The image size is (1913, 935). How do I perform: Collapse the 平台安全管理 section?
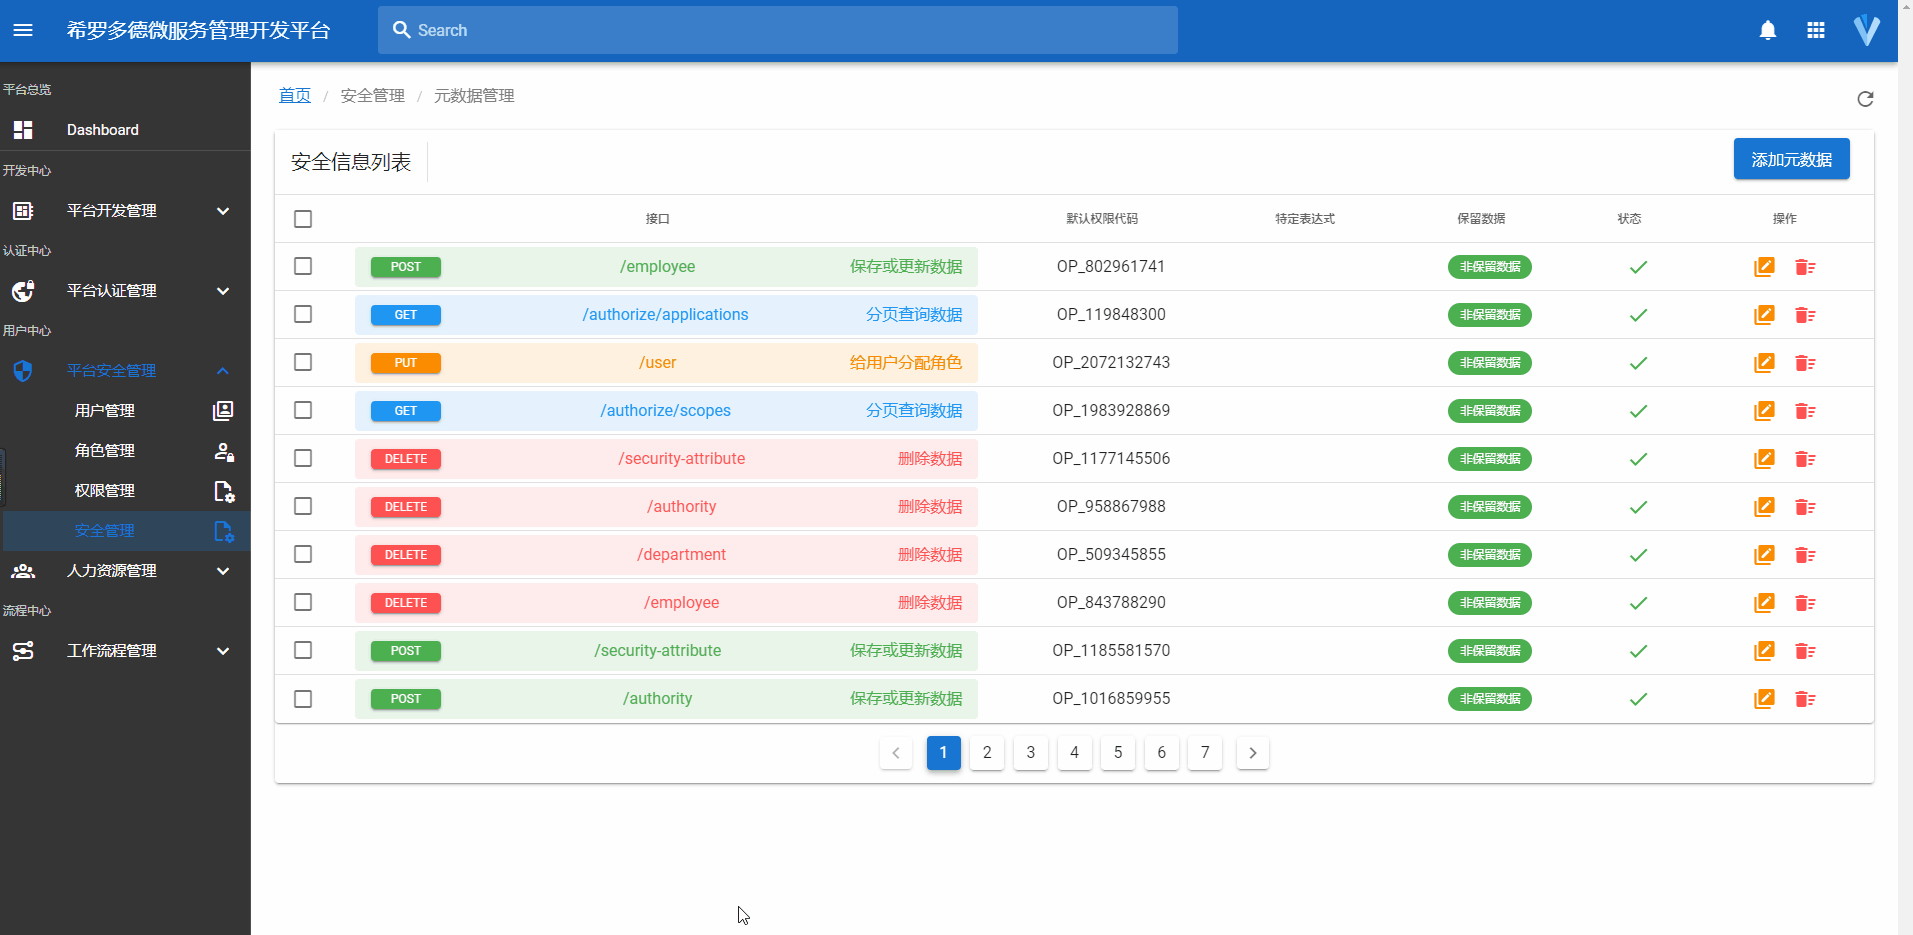(x=222, y=371)
